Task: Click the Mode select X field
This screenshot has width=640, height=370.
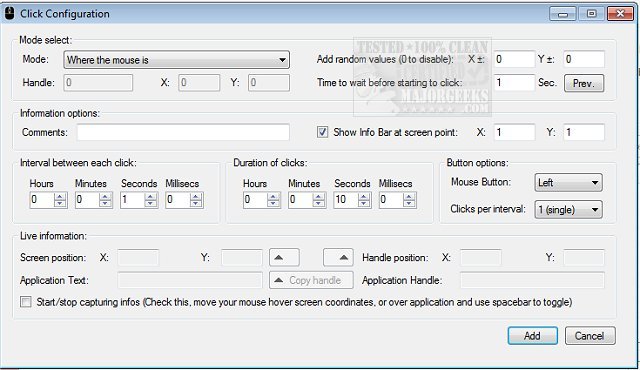Action: pyautogui.click(x=199, y=82)
